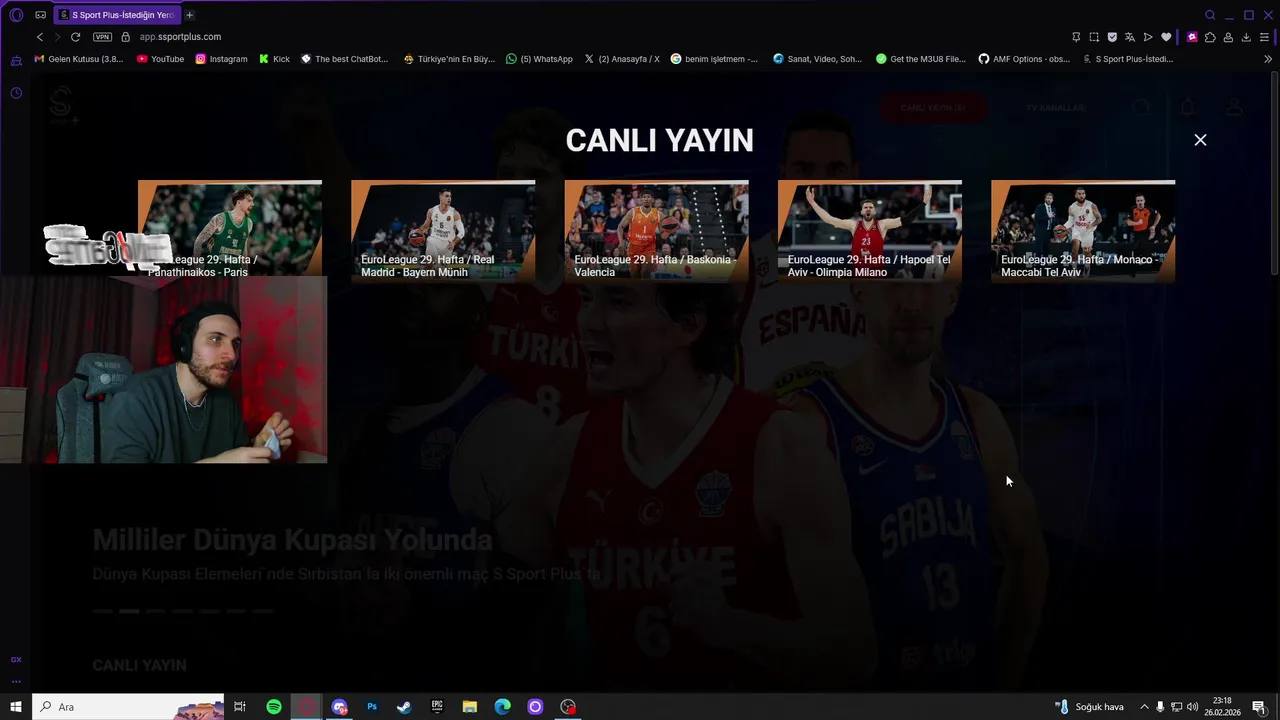Reload the current page

coord(75,37)
